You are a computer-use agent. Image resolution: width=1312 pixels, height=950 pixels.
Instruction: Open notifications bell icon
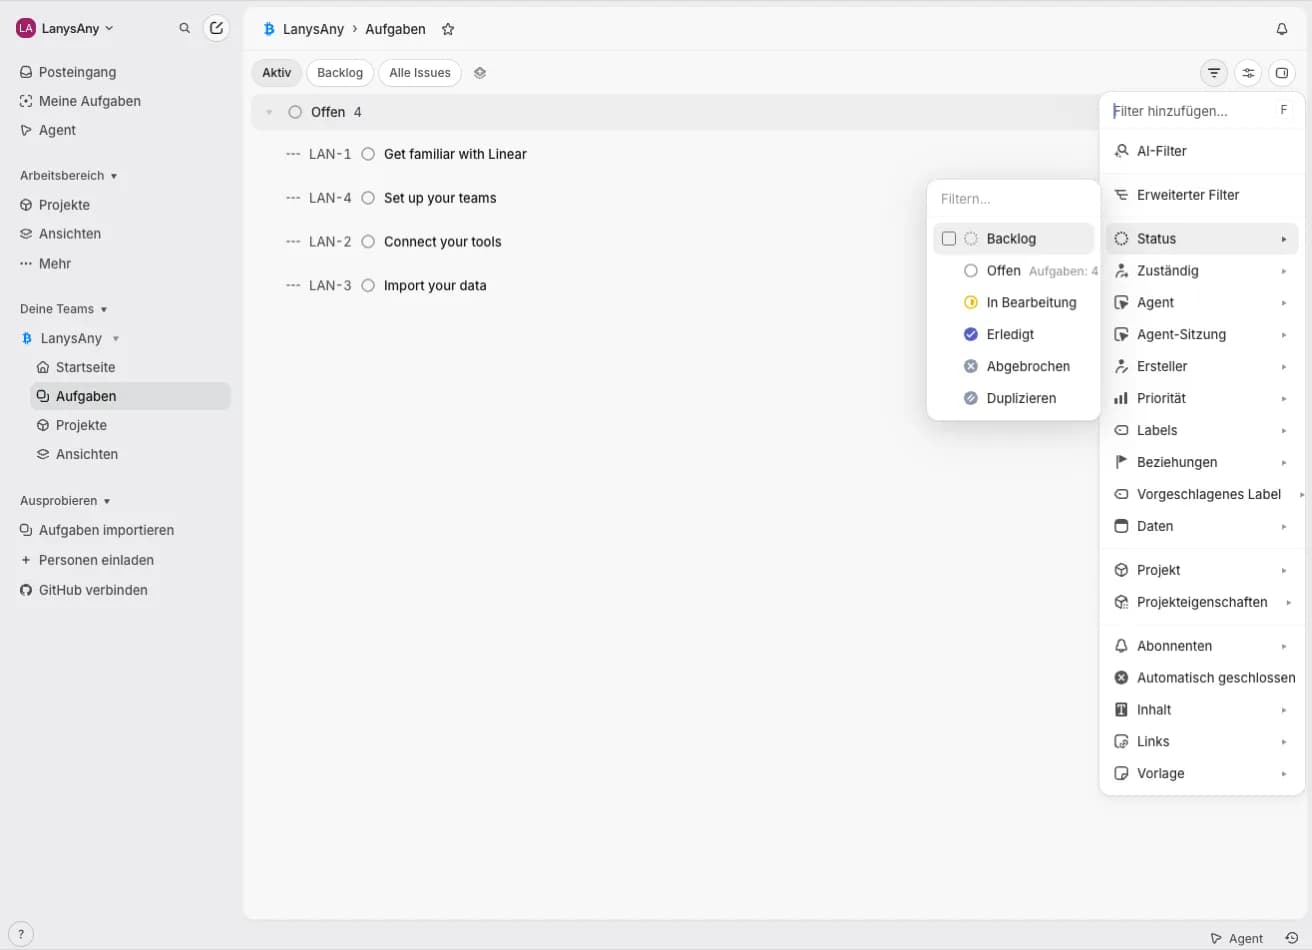1282,29
